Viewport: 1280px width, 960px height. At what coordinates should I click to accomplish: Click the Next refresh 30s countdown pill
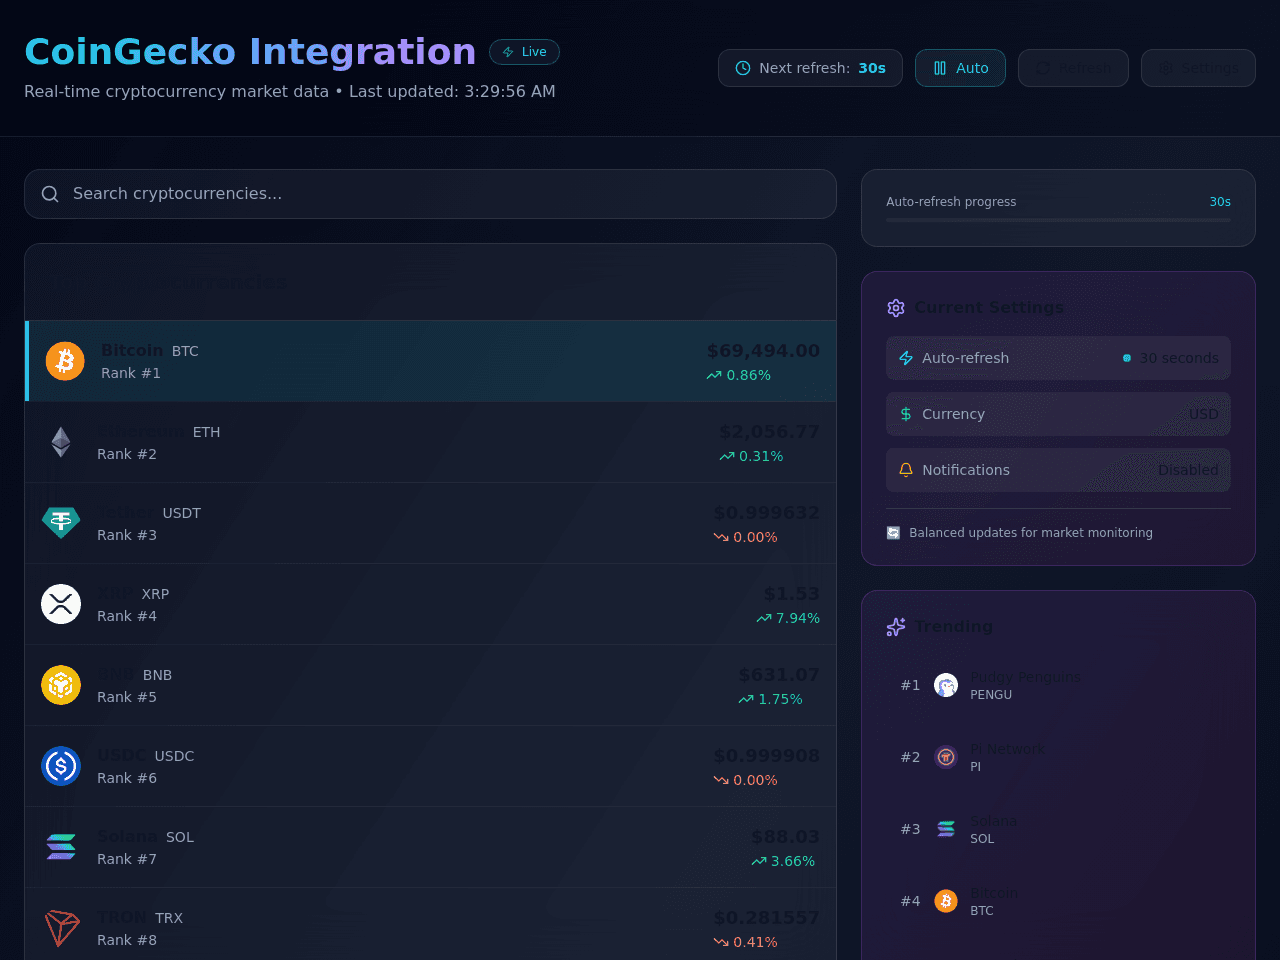point(810,68)
